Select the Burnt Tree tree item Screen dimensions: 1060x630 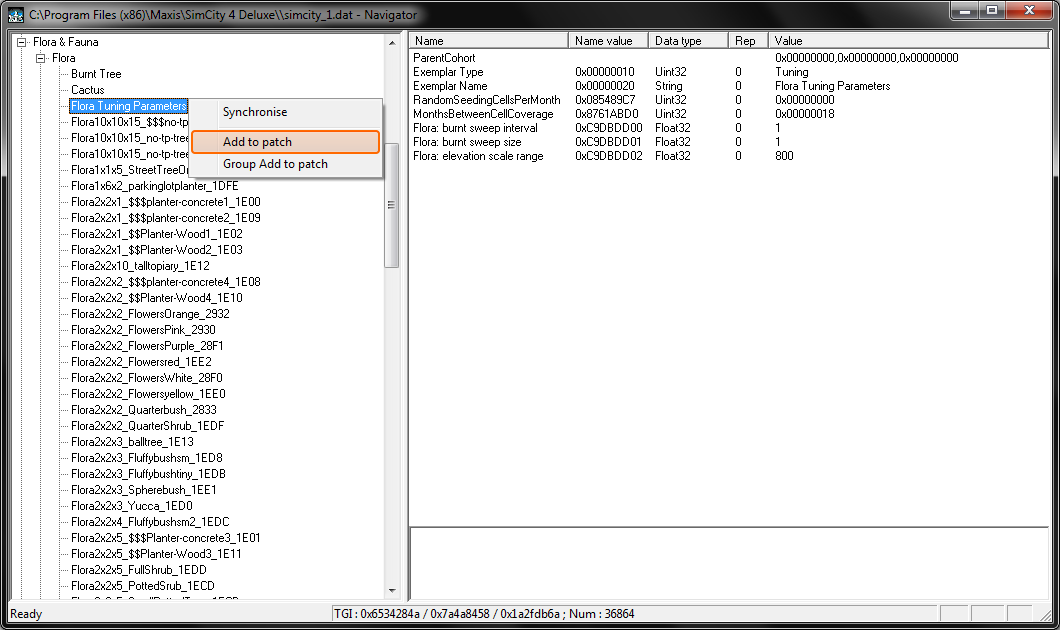click(x=96, y=74)
